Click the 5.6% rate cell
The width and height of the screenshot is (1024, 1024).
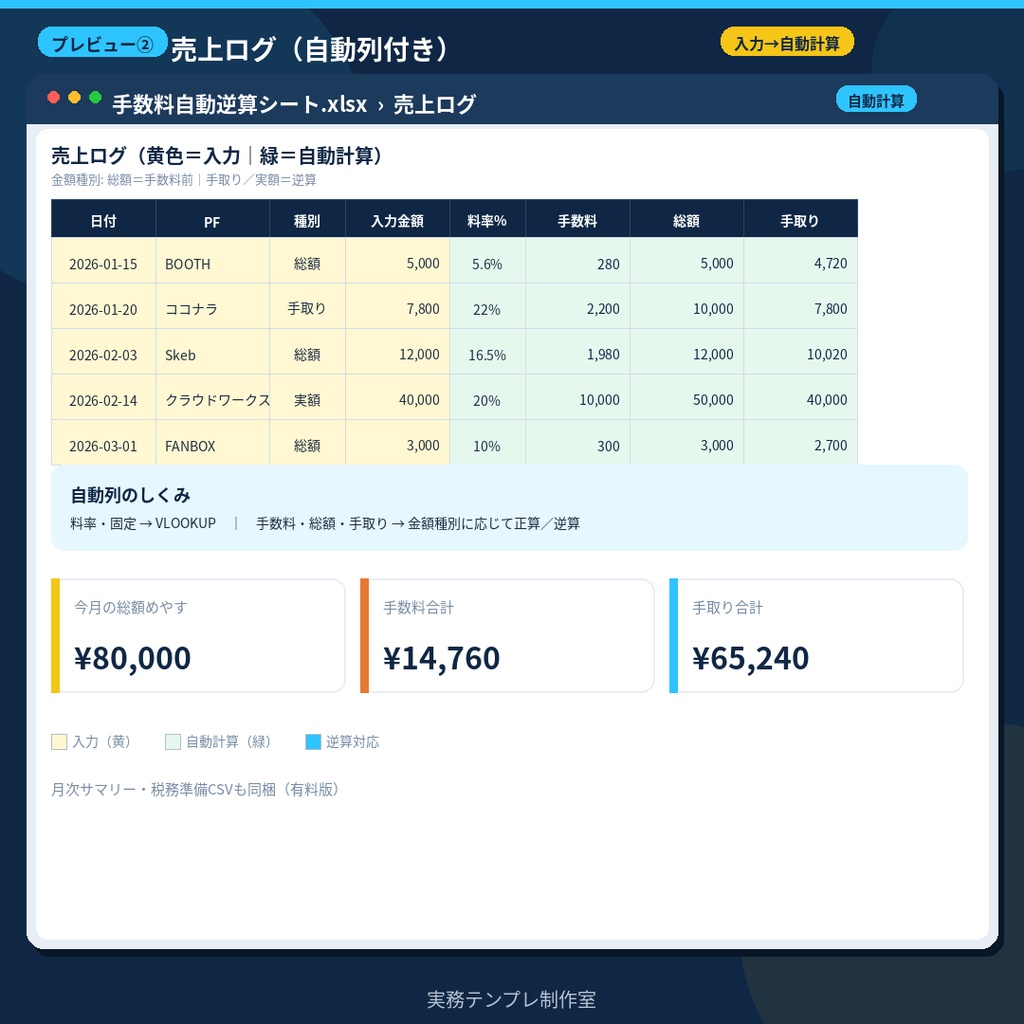pyautogui.click(x=487, y=261)
